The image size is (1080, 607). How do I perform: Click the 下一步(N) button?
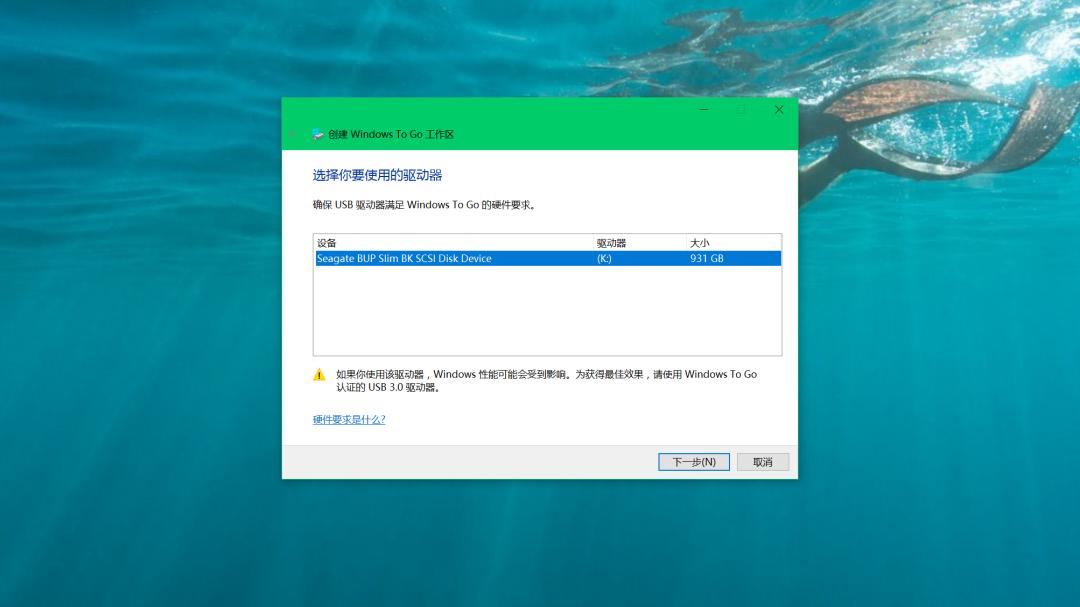694,461
